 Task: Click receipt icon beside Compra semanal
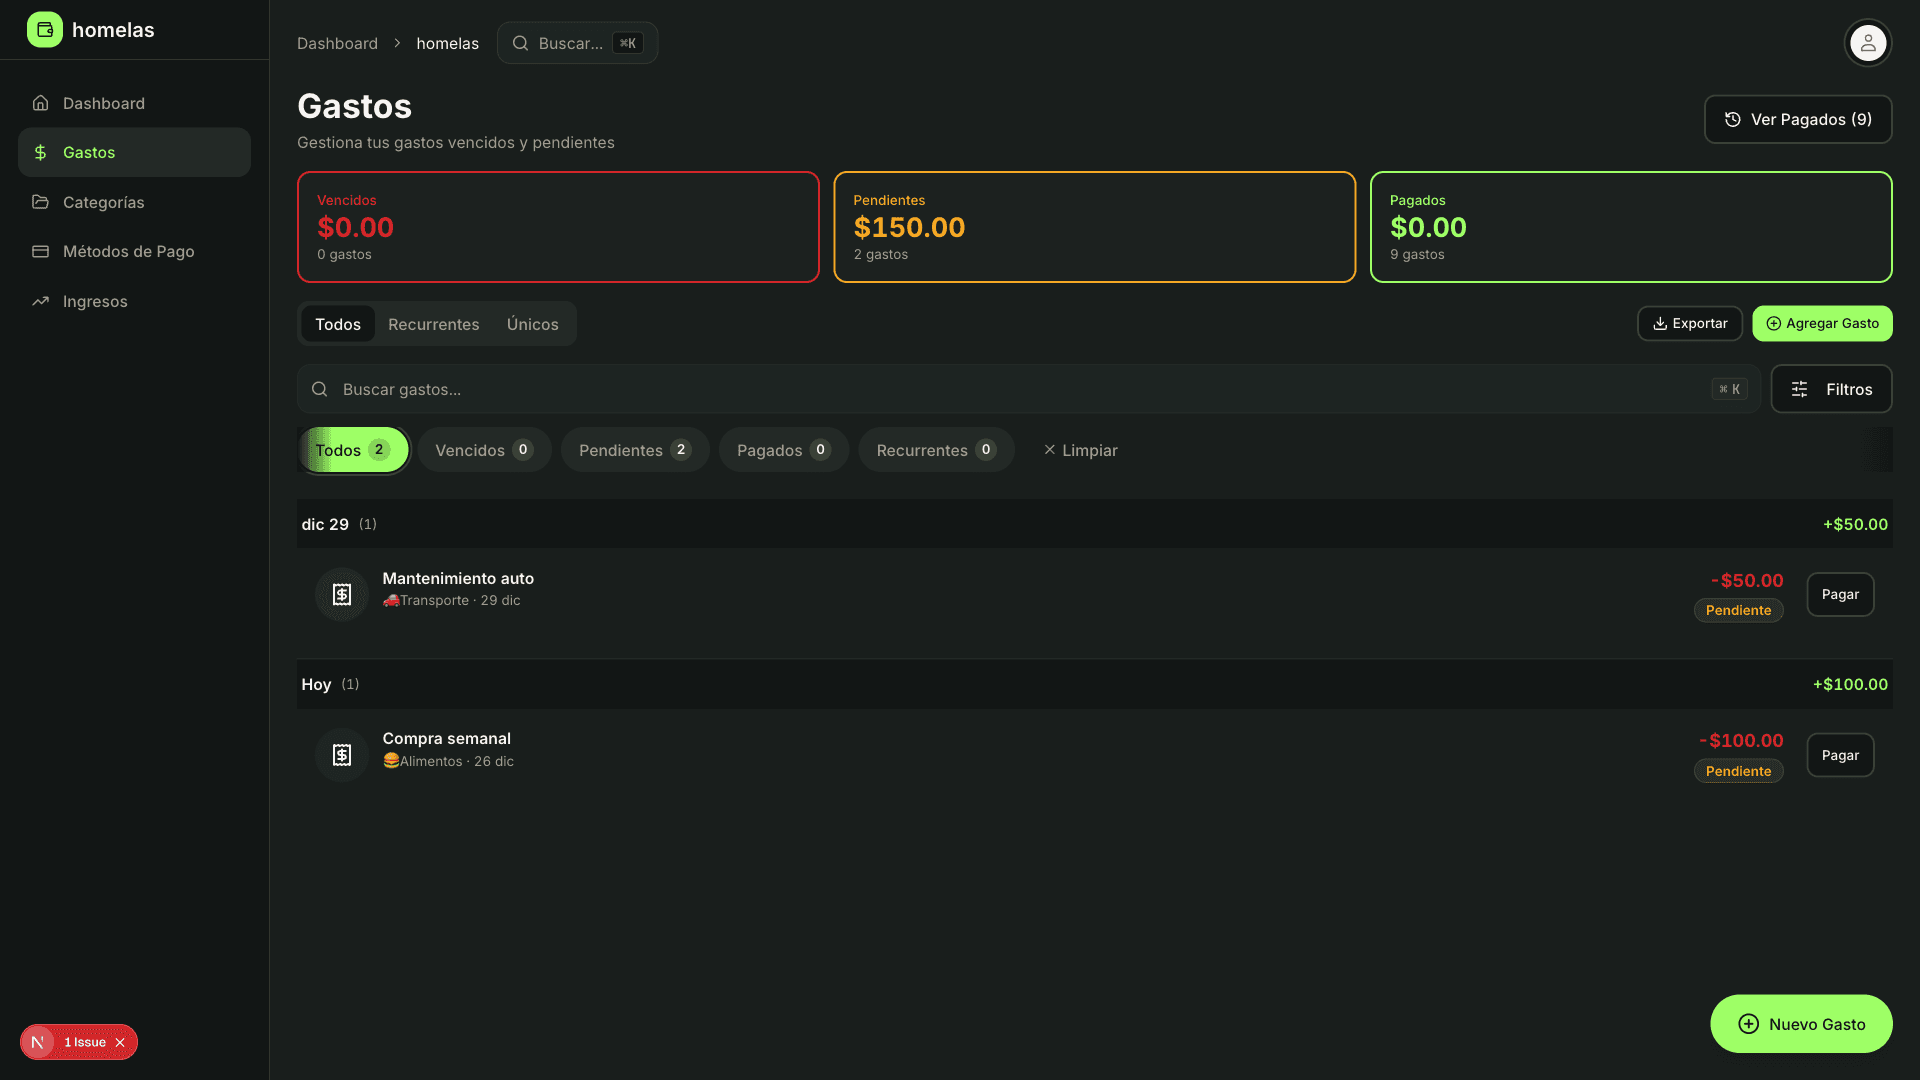point(342,755)
